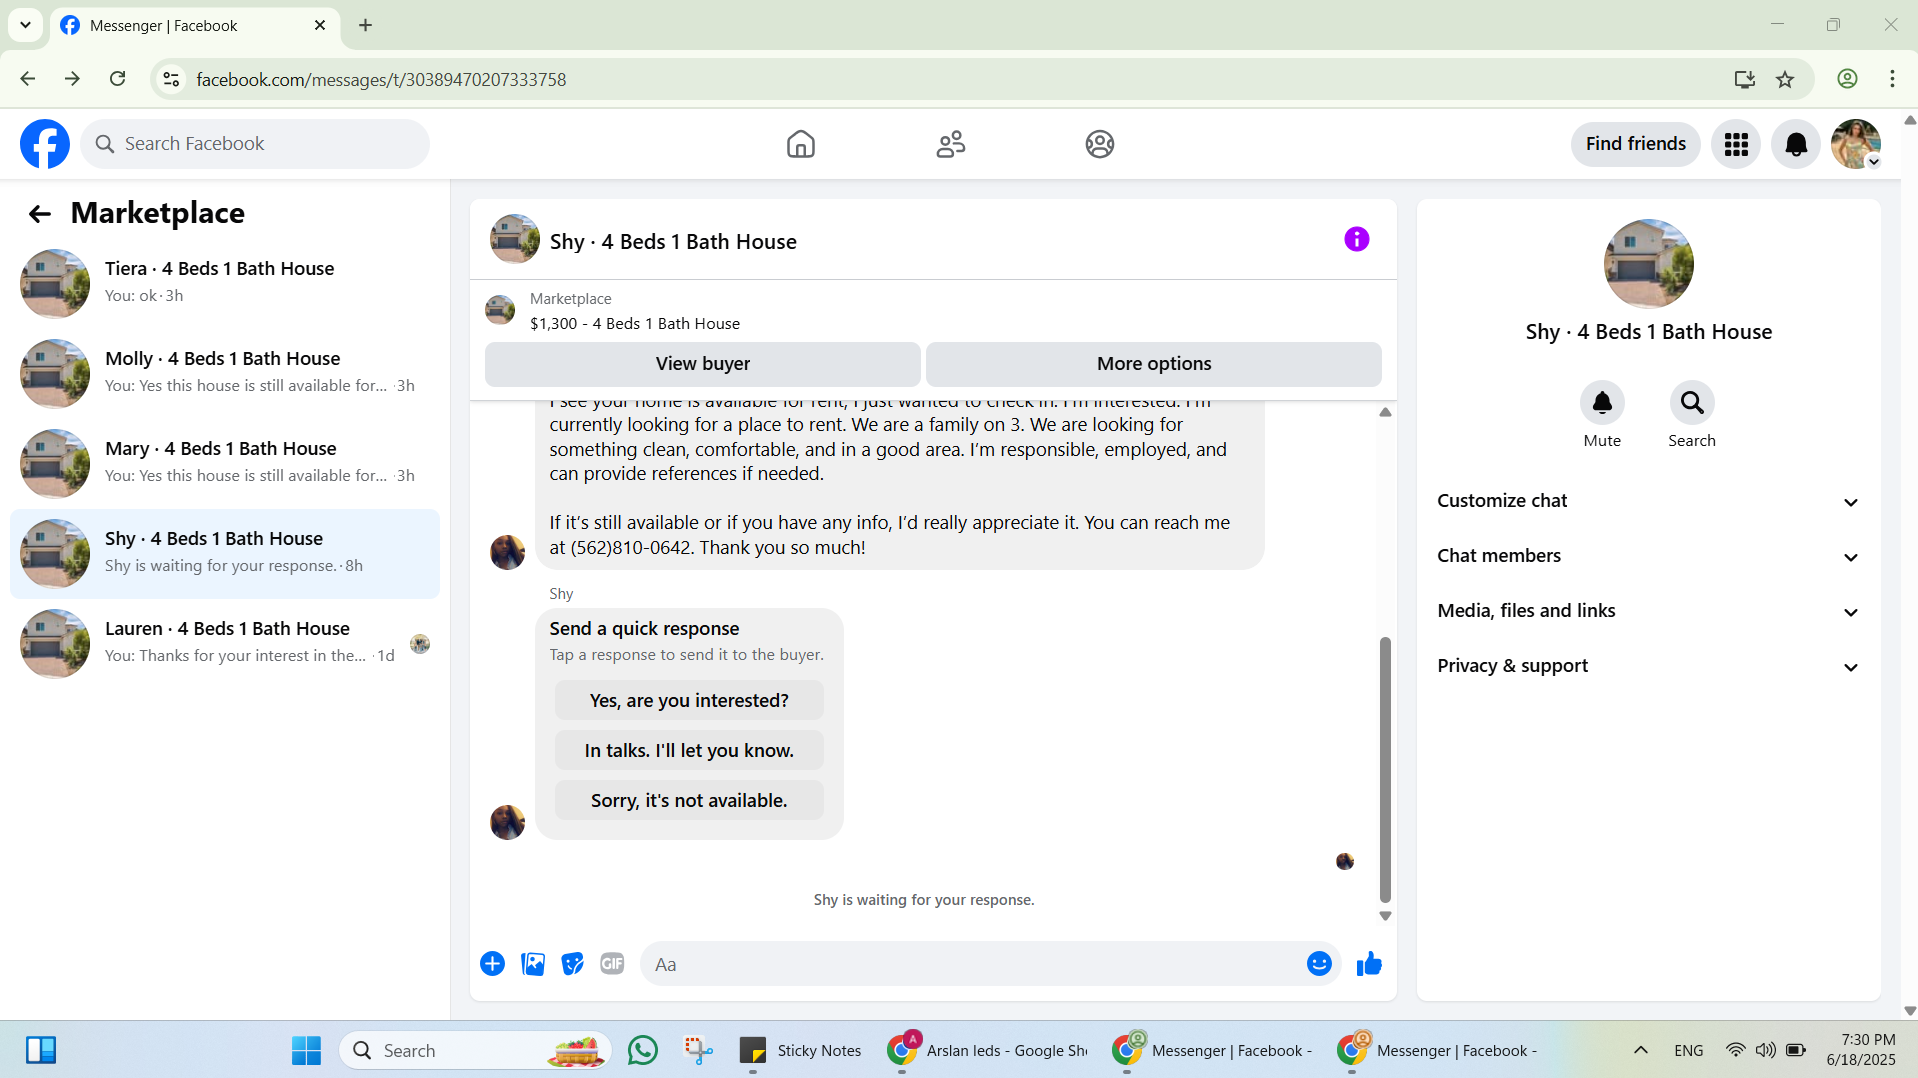Open the Facebook logo home link
Viewport: 1918px width, 1078px height.
45,144
